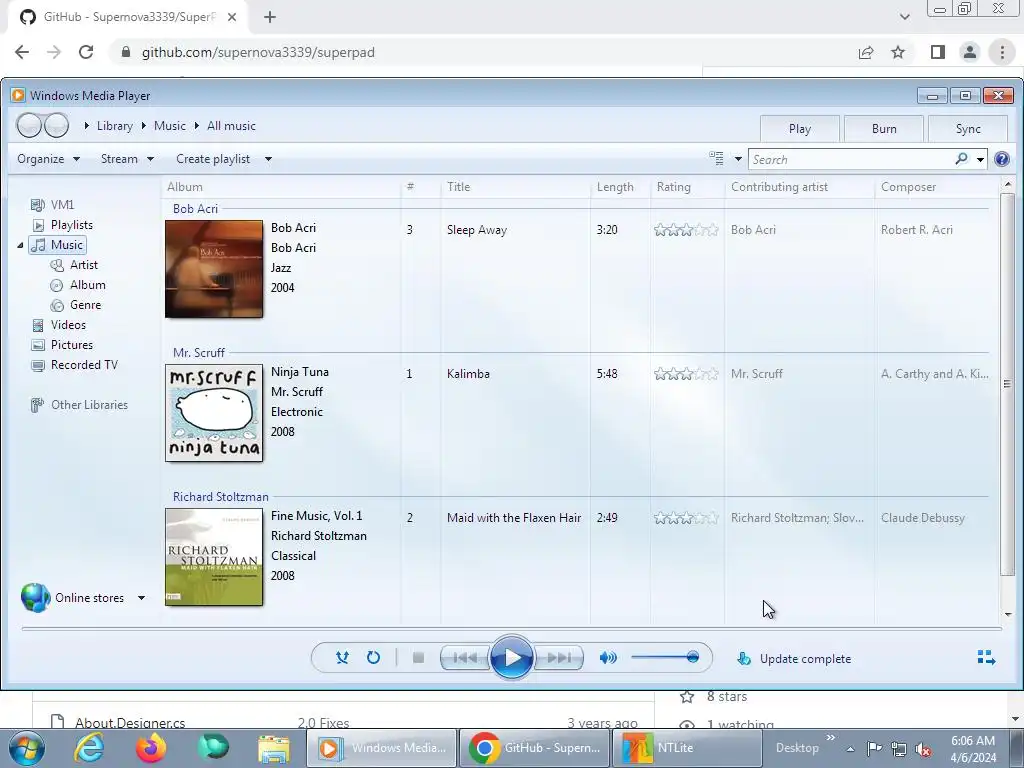Select the Kalimba track
Screen dimensions: 1024x768
coord(468,374)
